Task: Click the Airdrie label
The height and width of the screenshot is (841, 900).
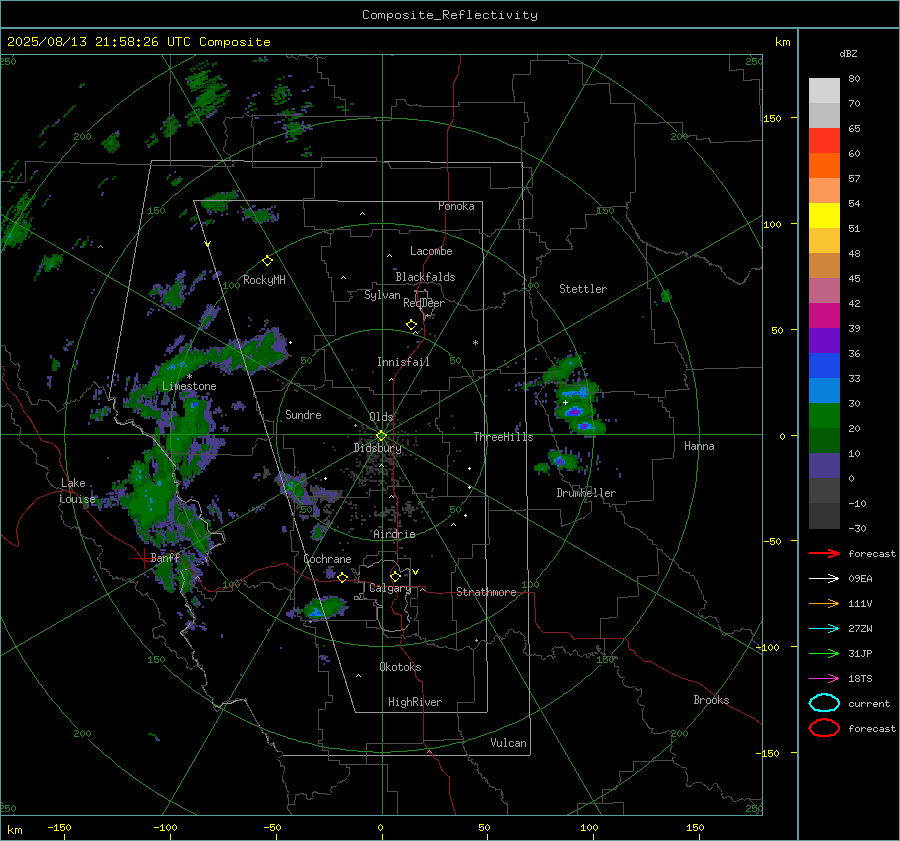Action: pyautogui.click(x=394, y=534)
